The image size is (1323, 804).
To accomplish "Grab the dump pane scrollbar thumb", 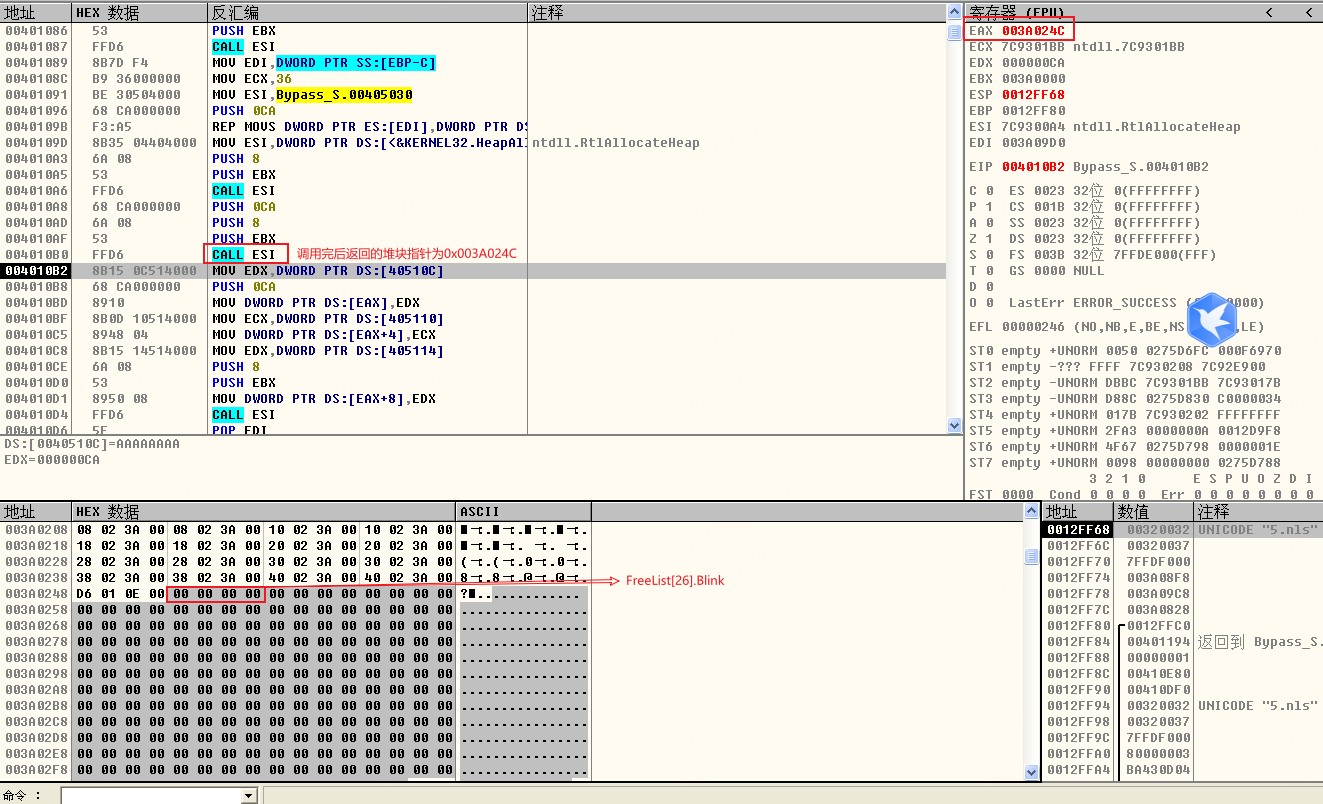I will pyautogui.click(x=1032, y=557).
